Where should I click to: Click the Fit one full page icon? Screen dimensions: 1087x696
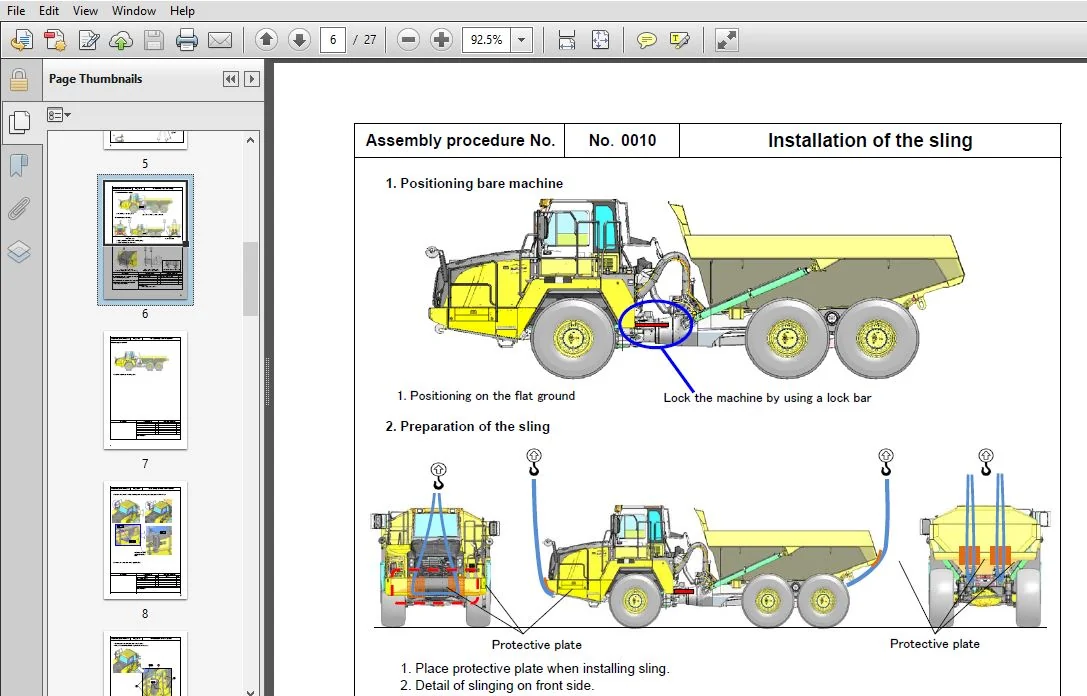(x=600, y=40)
